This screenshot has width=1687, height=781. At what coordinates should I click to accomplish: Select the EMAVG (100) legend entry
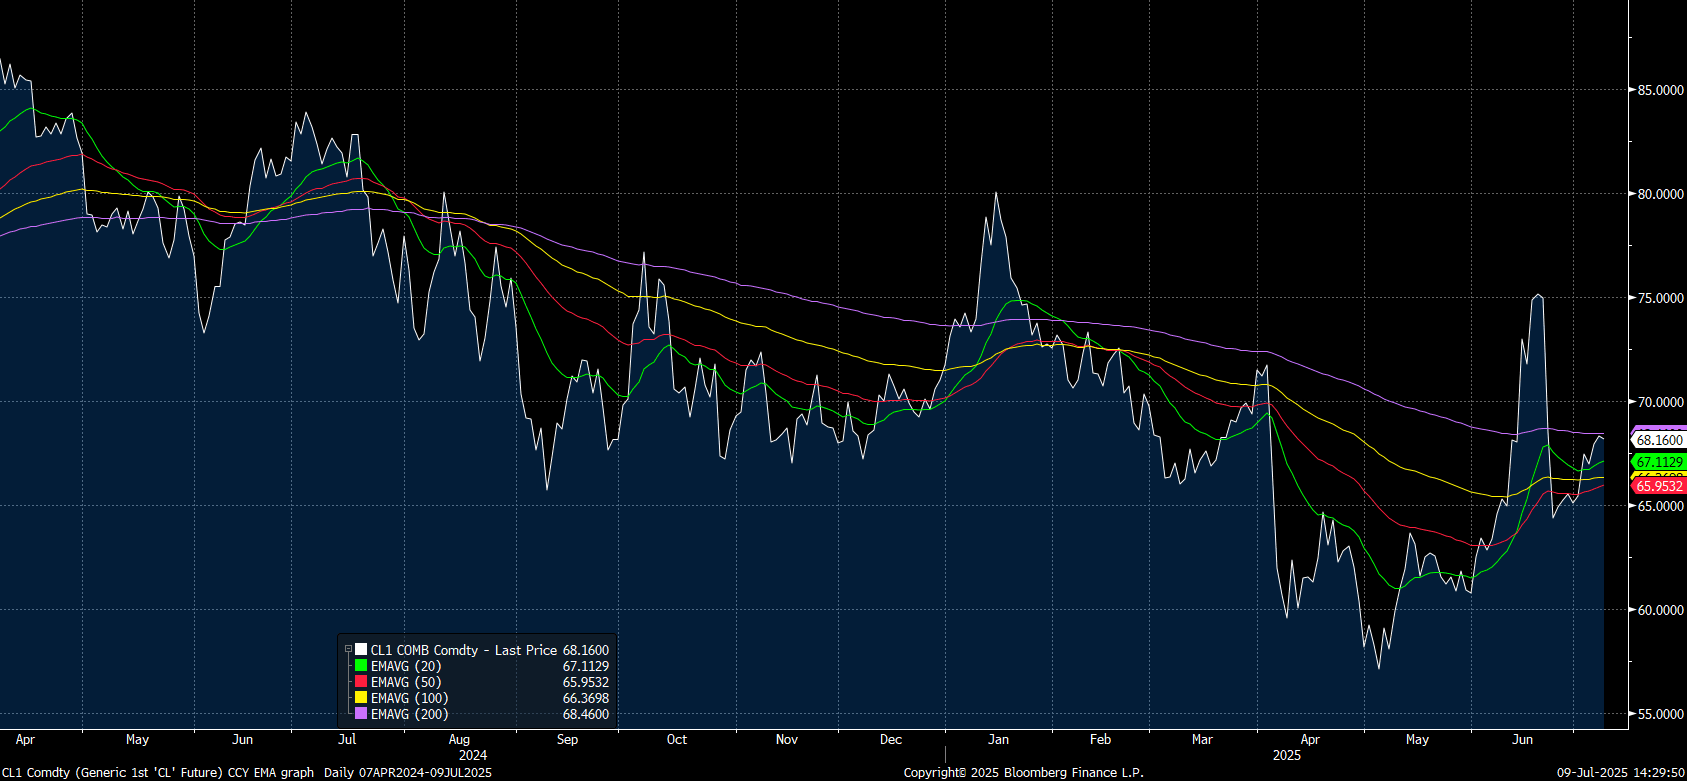click(x=410, y=698)
